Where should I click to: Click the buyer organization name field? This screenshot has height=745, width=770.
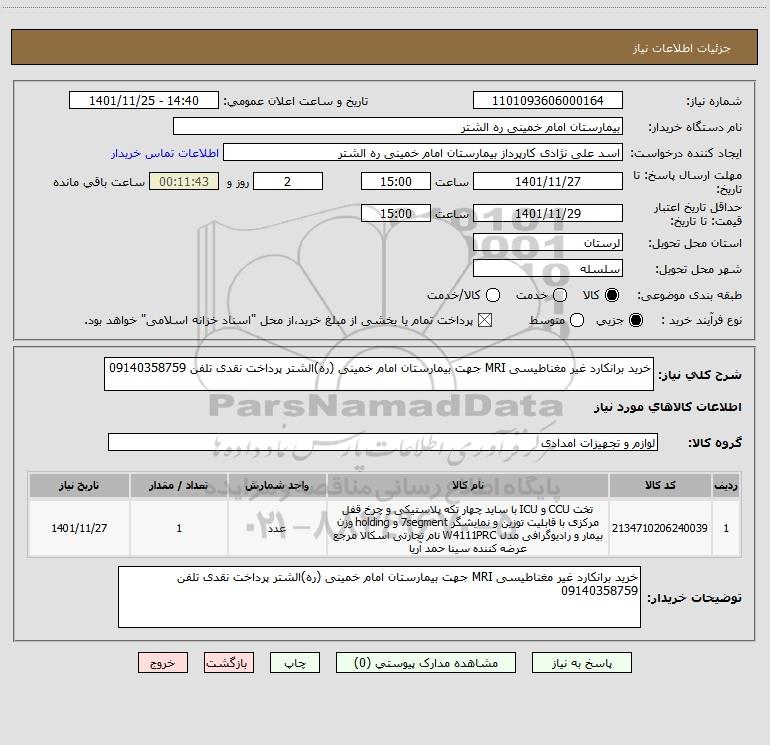[398, 127]
